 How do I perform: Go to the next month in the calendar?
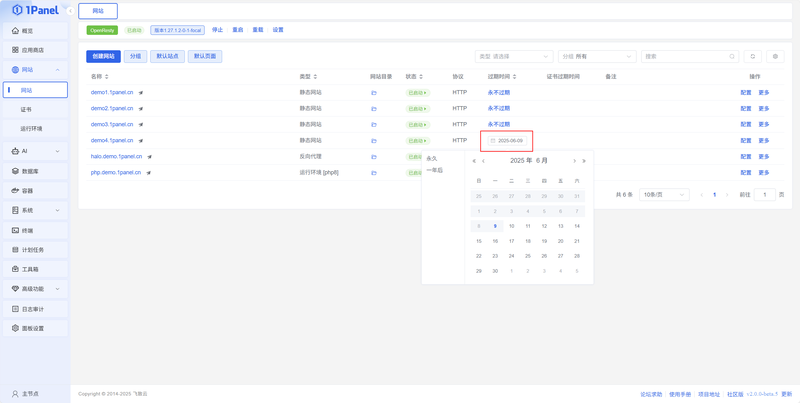click(574, 161)
